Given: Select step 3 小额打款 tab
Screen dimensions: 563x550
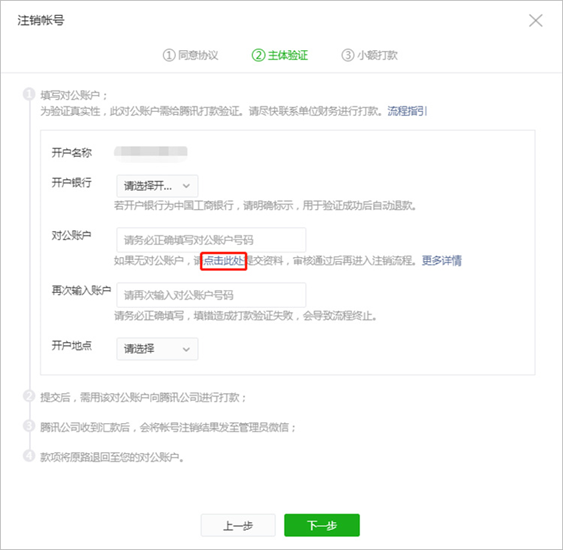Looking at the screenshot, I should click(369, 55).
